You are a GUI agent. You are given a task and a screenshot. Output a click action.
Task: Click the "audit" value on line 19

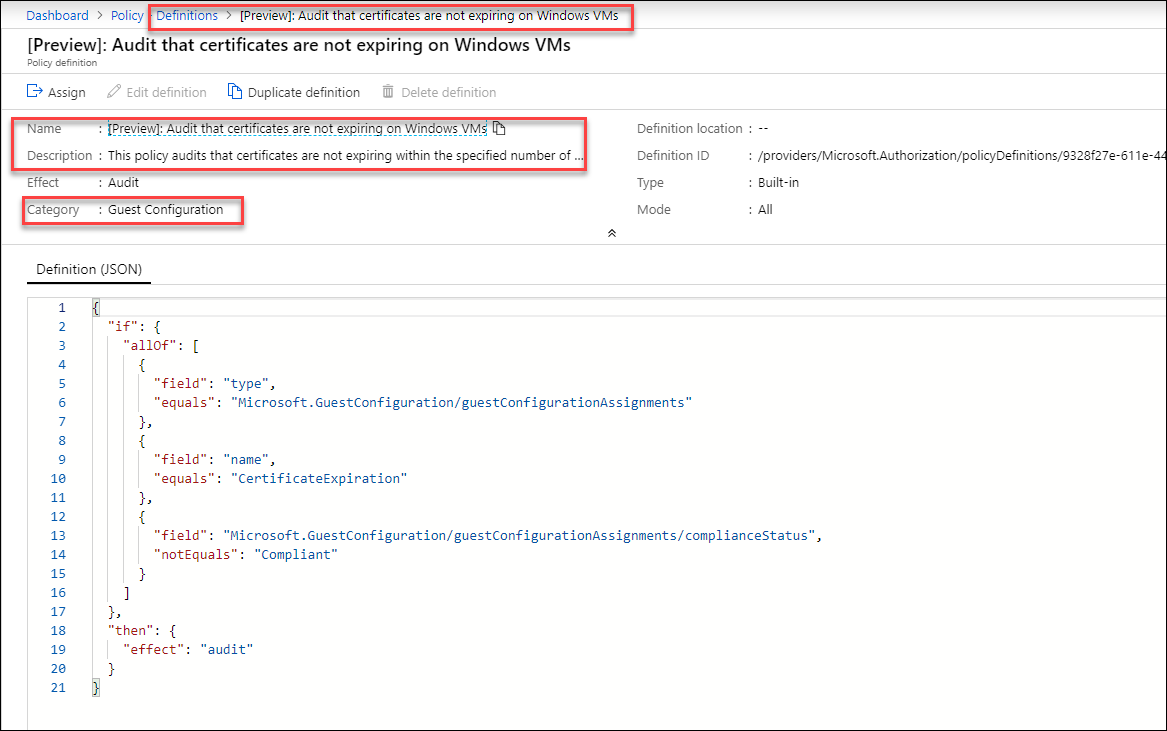[227, 650]
